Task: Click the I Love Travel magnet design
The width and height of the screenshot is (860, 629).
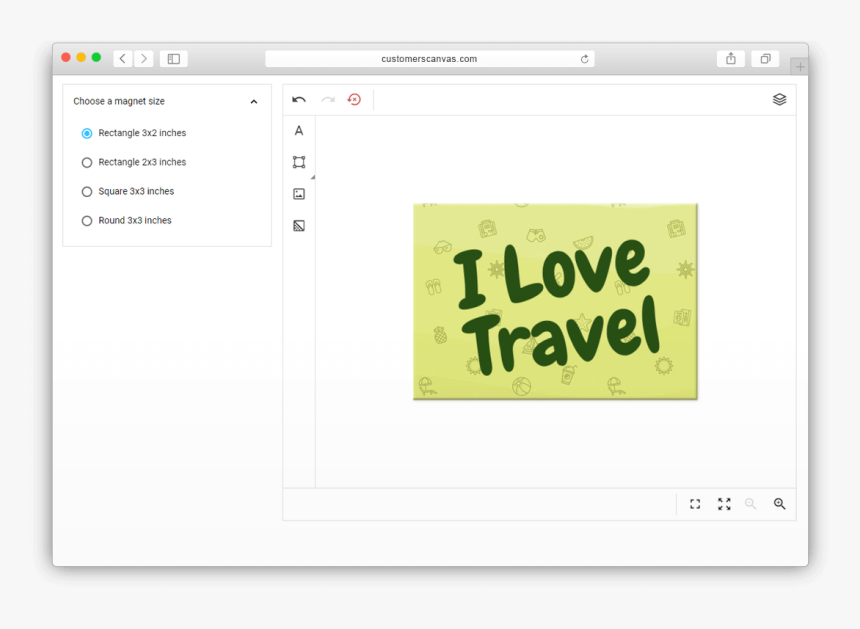Action: click(x=555, y=301)
